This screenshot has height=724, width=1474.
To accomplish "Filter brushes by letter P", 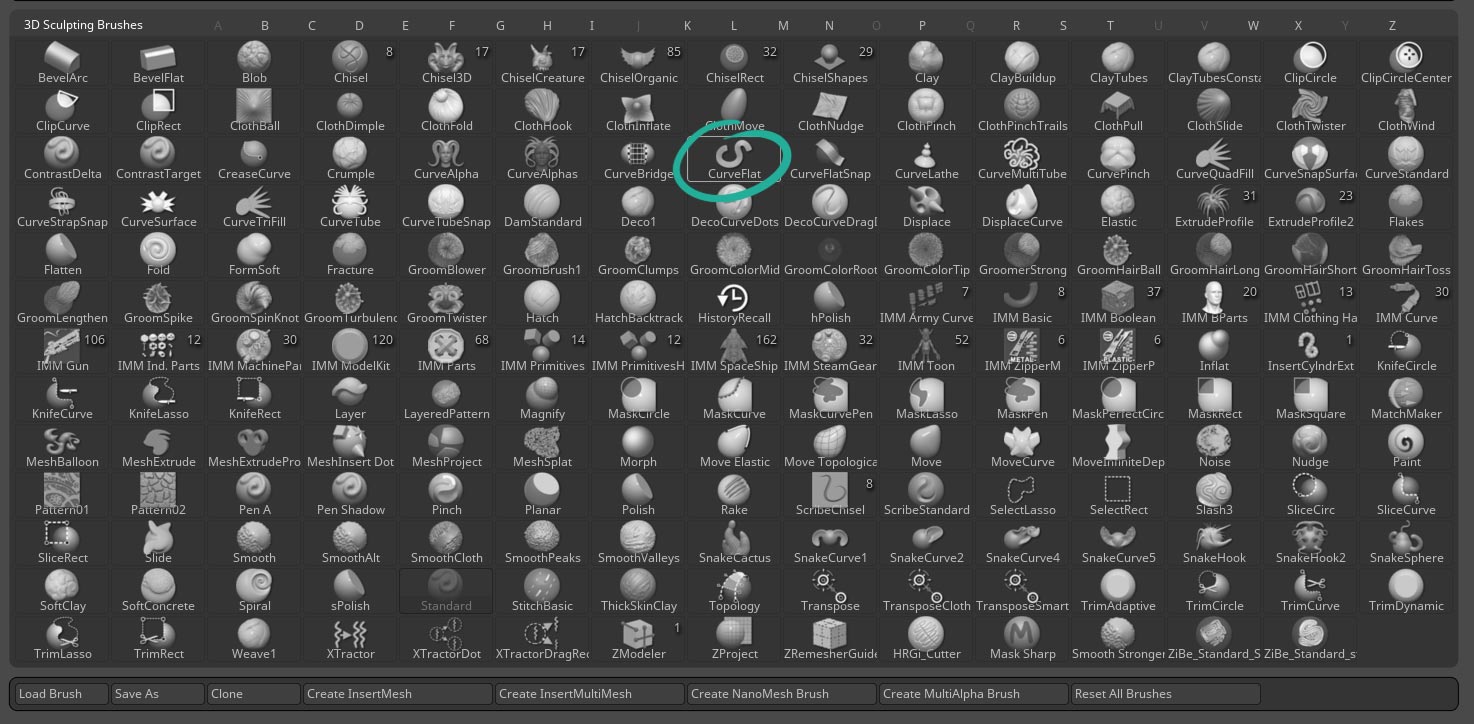I will [922, 25].
